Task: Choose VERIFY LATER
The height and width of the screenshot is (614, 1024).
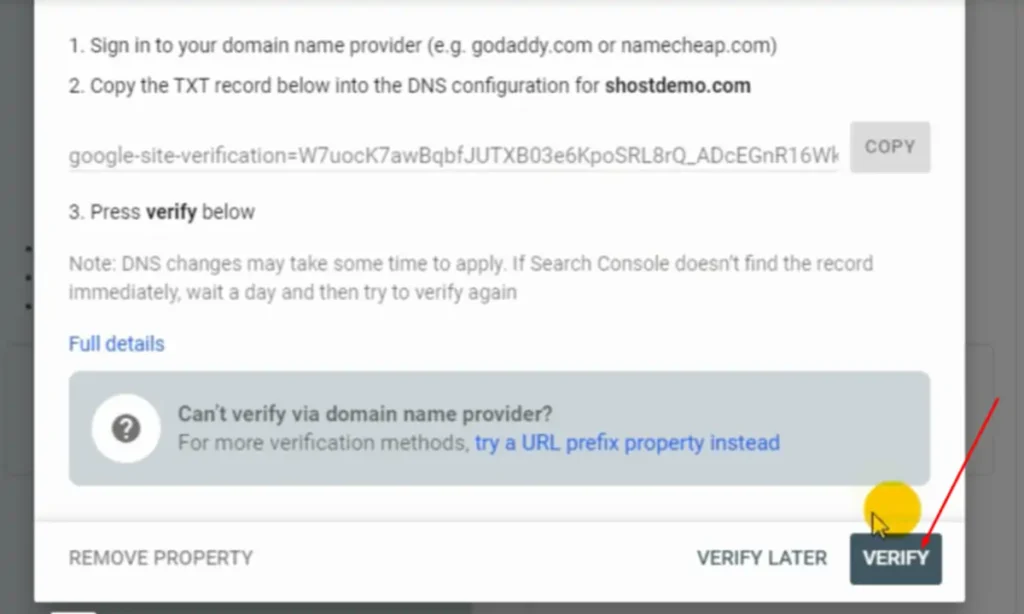Action: [x=761, y=558]
